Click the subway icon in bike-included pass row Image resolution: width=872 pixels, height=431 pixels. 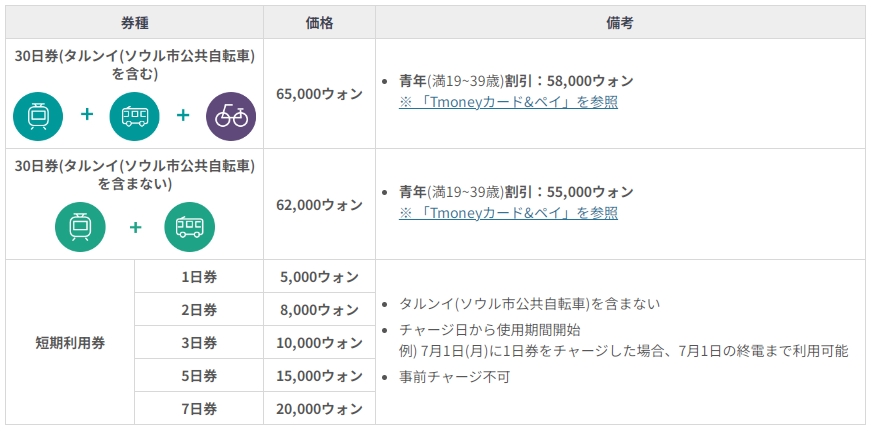pyautogui.click(x=38, y=115)
